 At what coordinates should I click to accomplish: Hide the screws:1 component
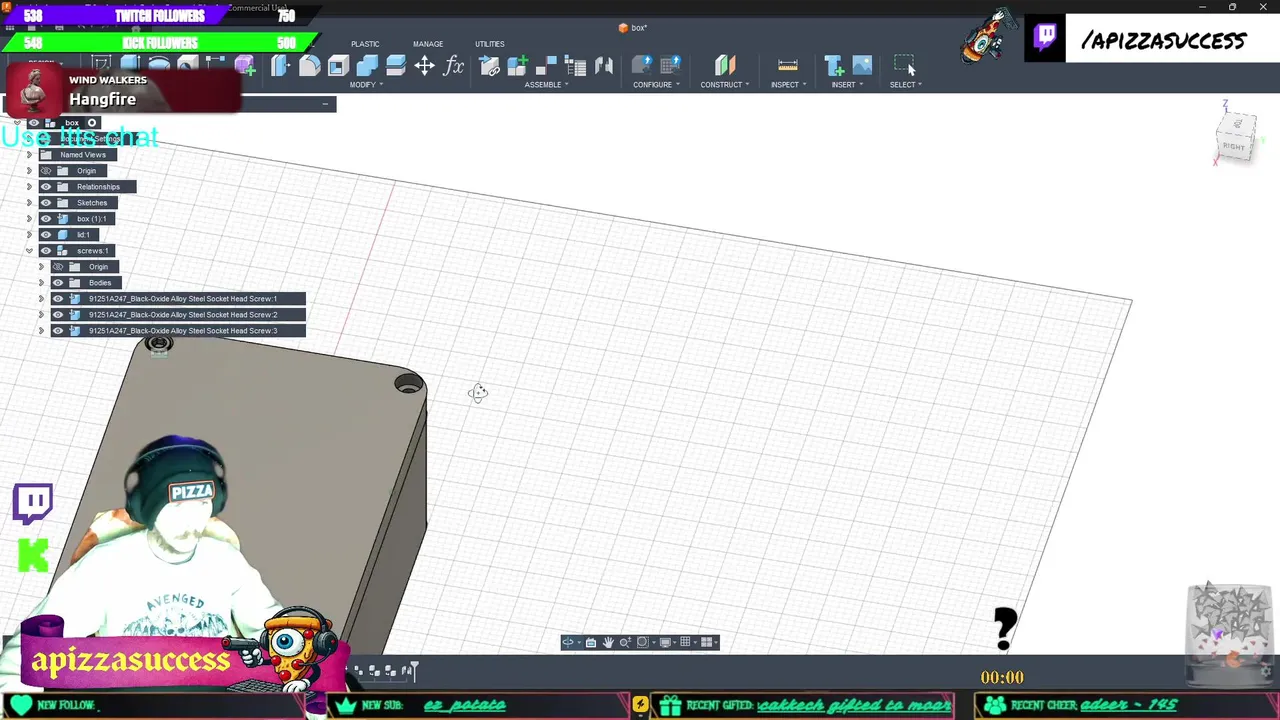(46, 251)
